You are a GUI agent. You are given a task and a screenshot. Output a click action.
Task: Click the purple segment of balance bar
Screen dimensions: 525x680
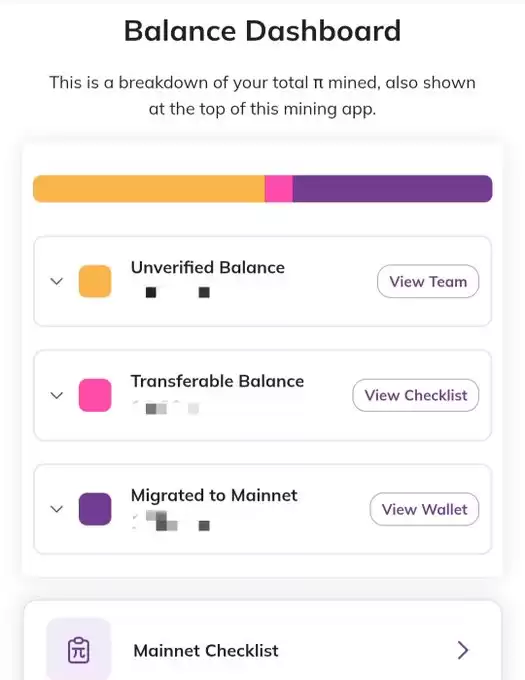[x=392, y=189]
